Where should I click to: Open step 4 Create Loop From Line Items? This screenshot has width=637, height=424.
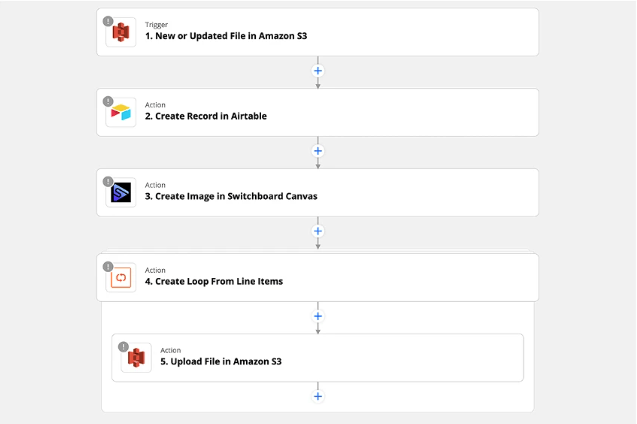[x=317, y=278]
